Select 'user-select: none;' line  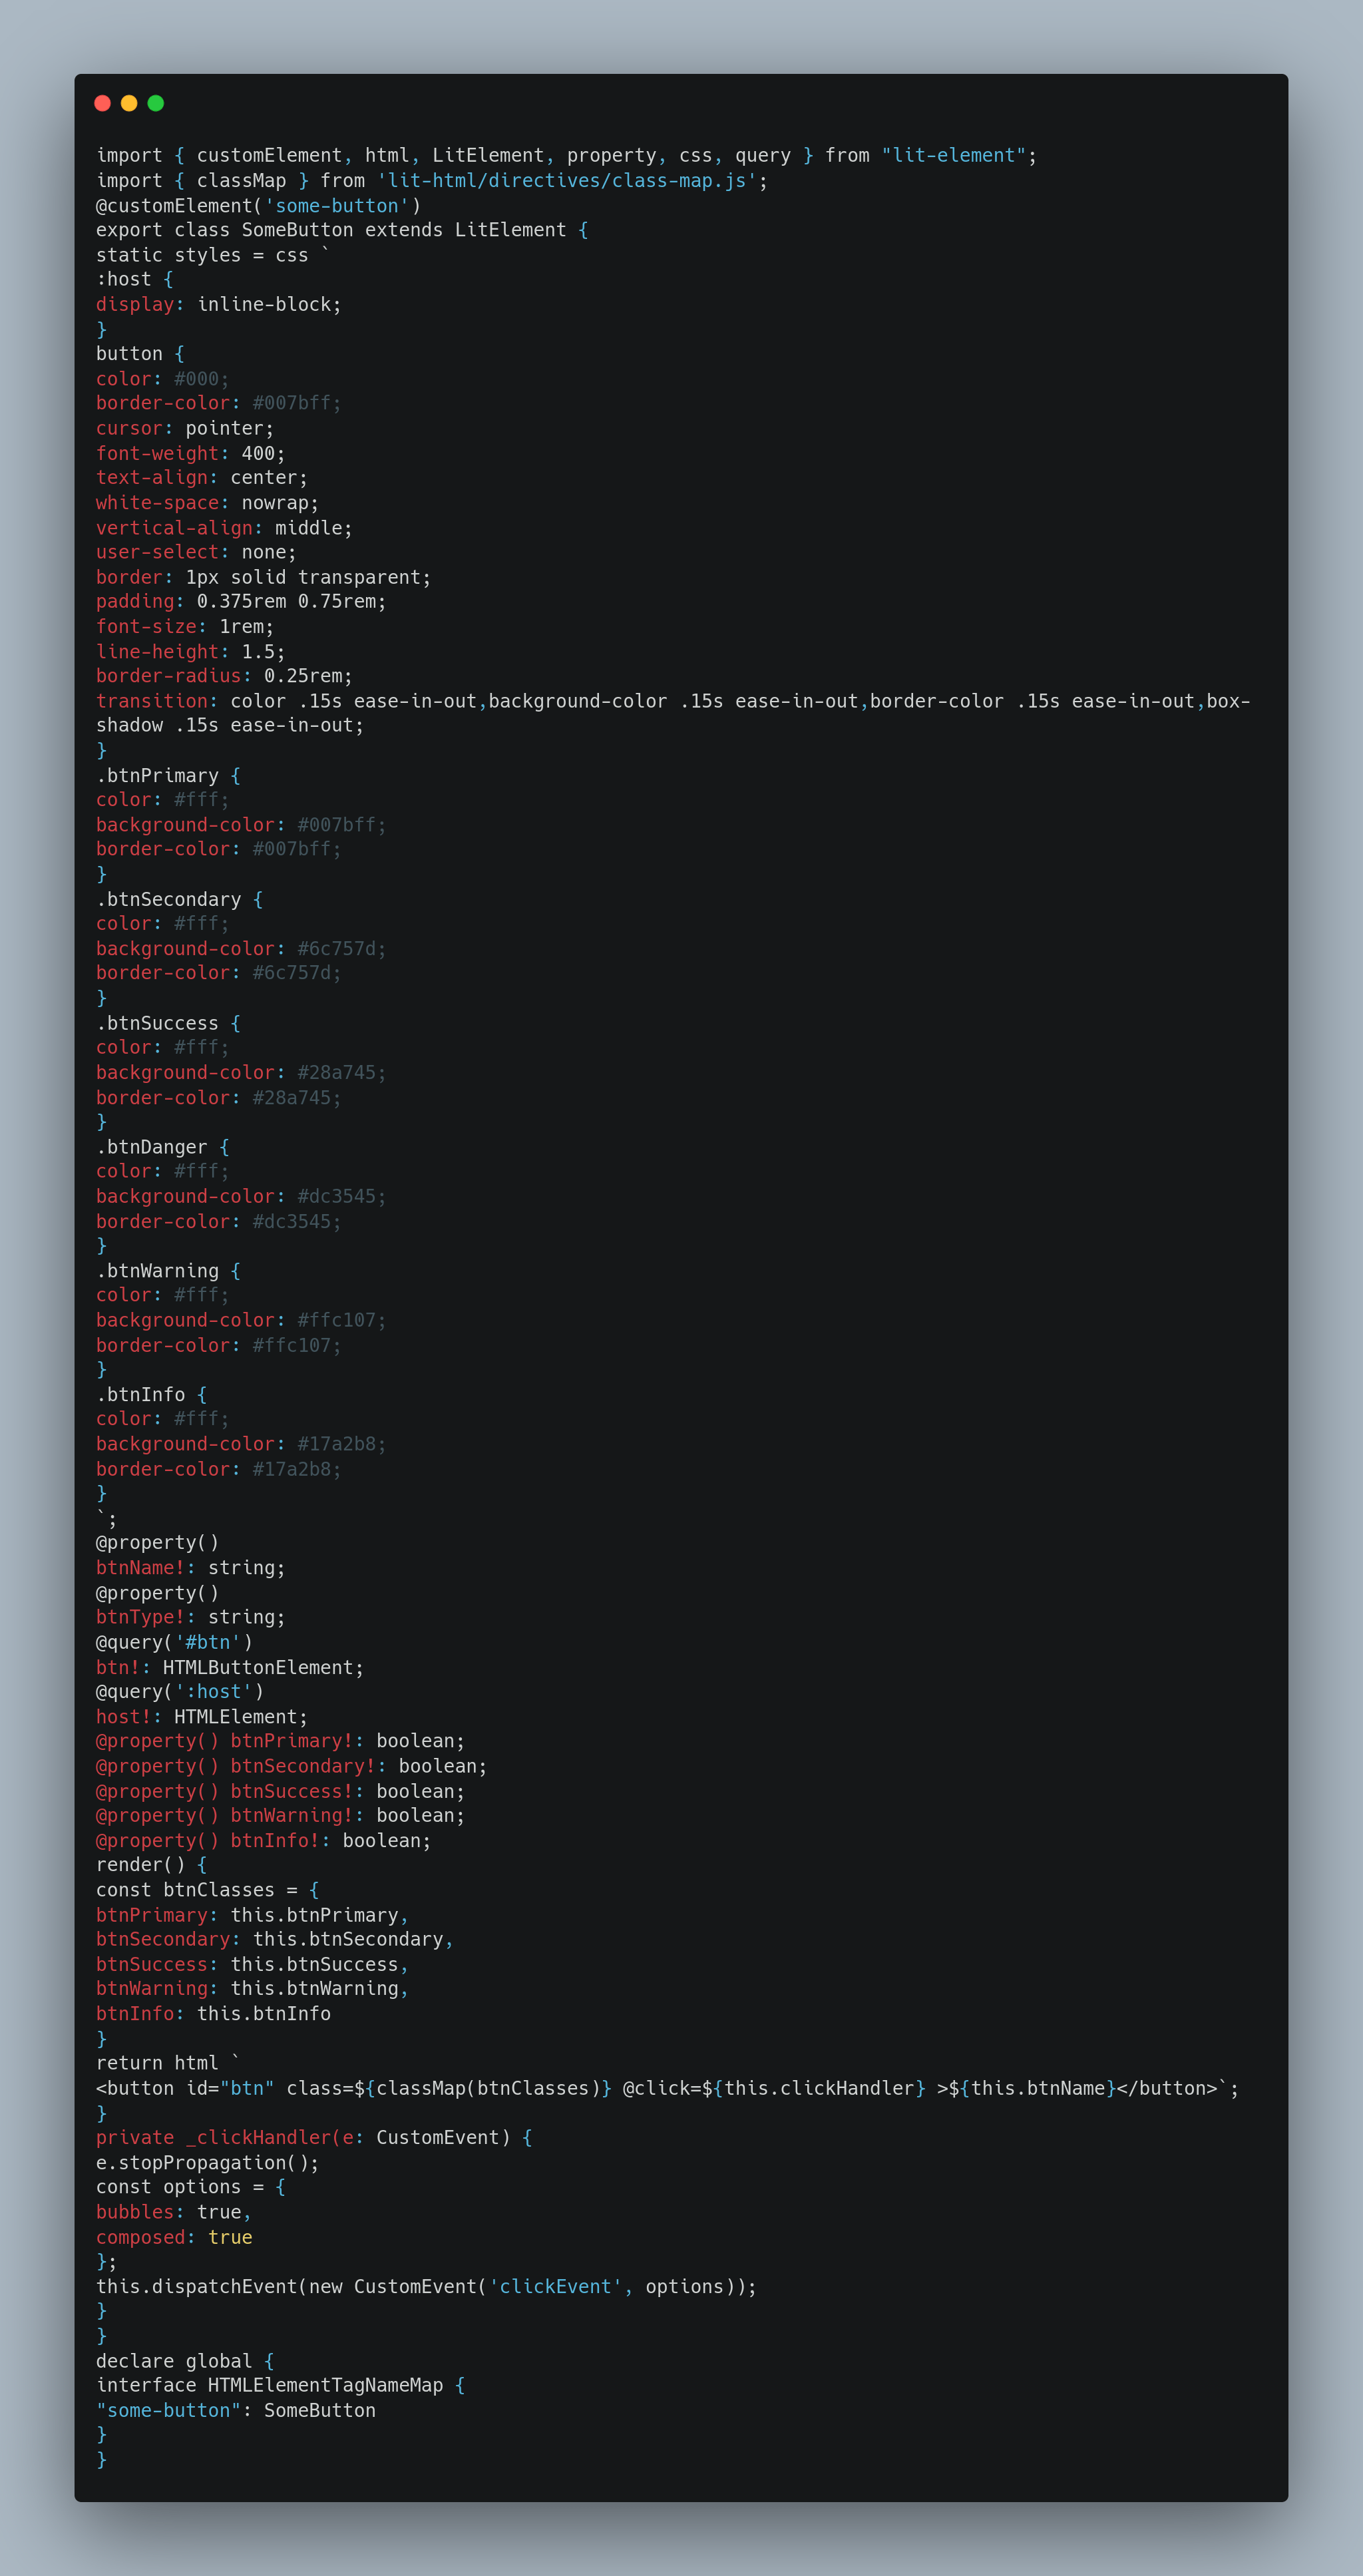point(196,552)
